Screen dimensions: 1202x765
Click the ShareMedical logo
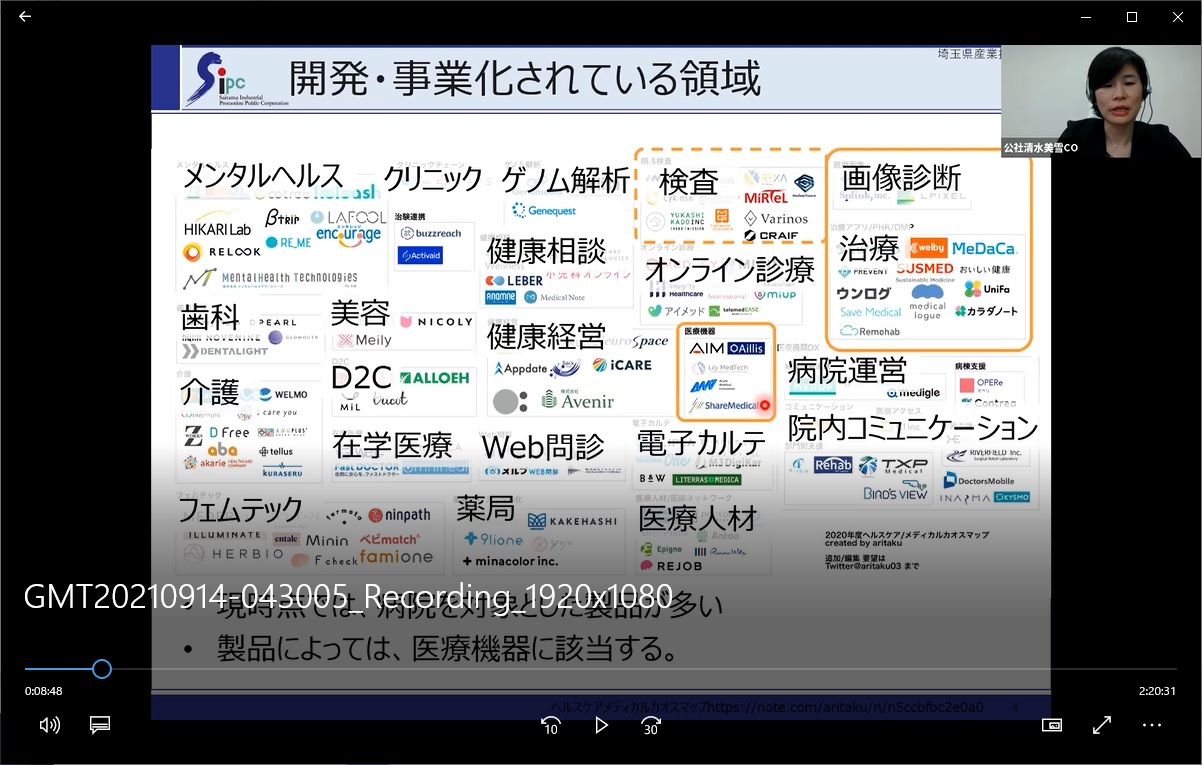click(722, 405)
